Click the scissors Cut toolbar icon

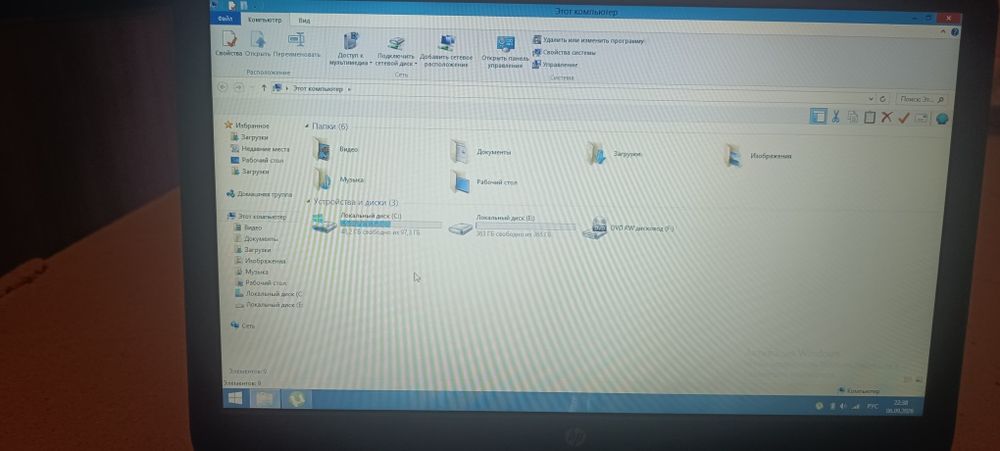coord(835,117)
